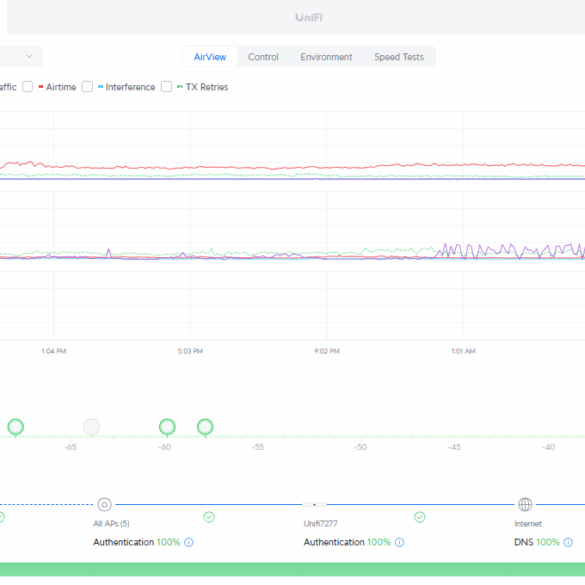Click the 5:03 PM time axis label
This screenshot has width=585, height=585.
tap(190, 351)
